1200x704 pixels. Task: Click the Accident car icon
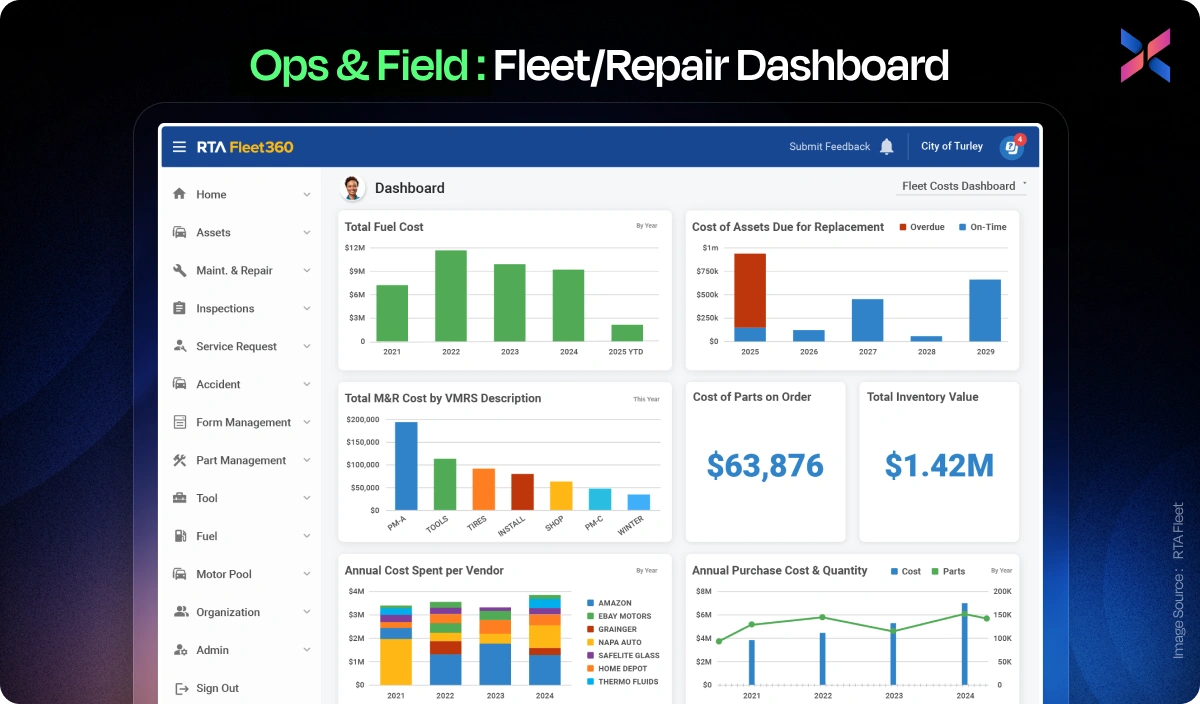pos(179,384)
